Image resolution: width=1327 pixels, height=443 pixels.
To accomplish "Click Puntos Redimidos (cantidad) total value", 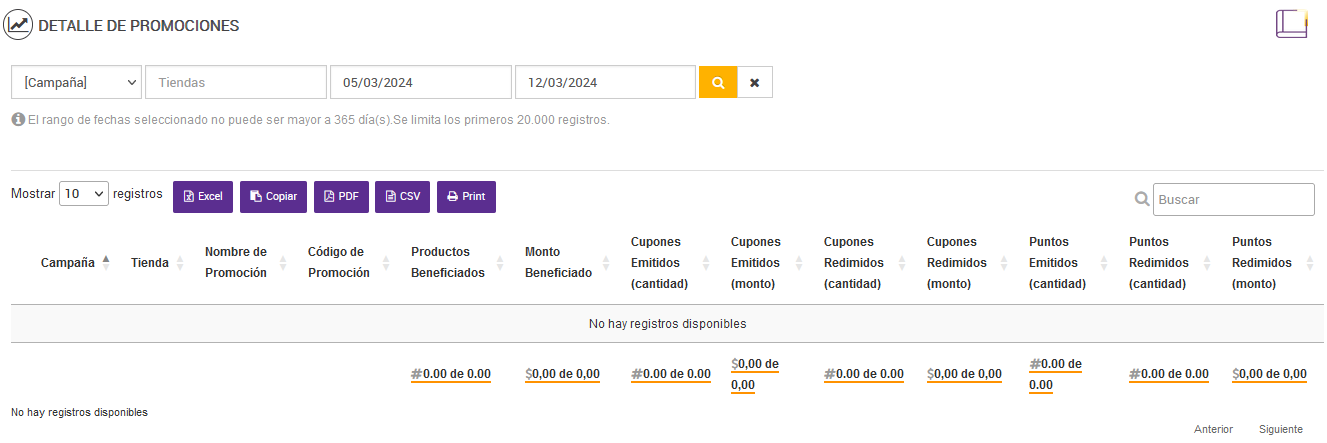I will pos(1169,374).
